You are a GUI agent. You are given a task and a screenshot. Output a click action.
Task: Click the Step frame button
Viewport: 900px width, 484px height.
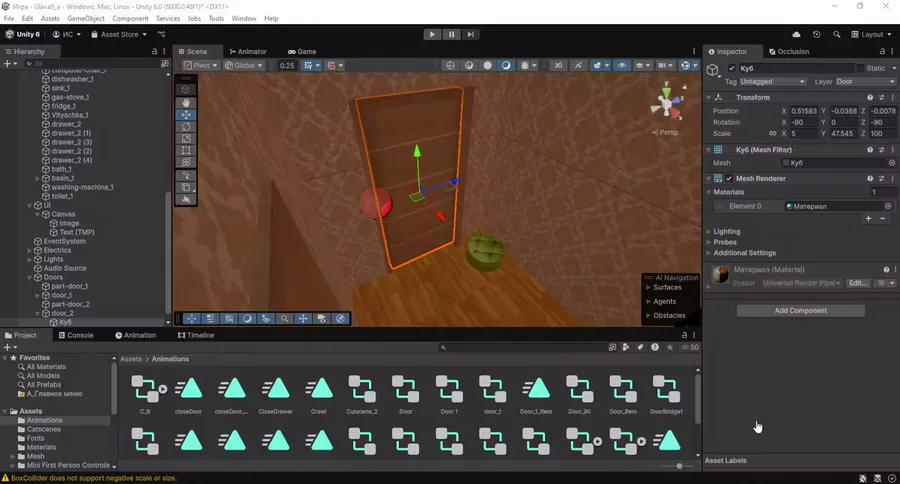point(470,34)
